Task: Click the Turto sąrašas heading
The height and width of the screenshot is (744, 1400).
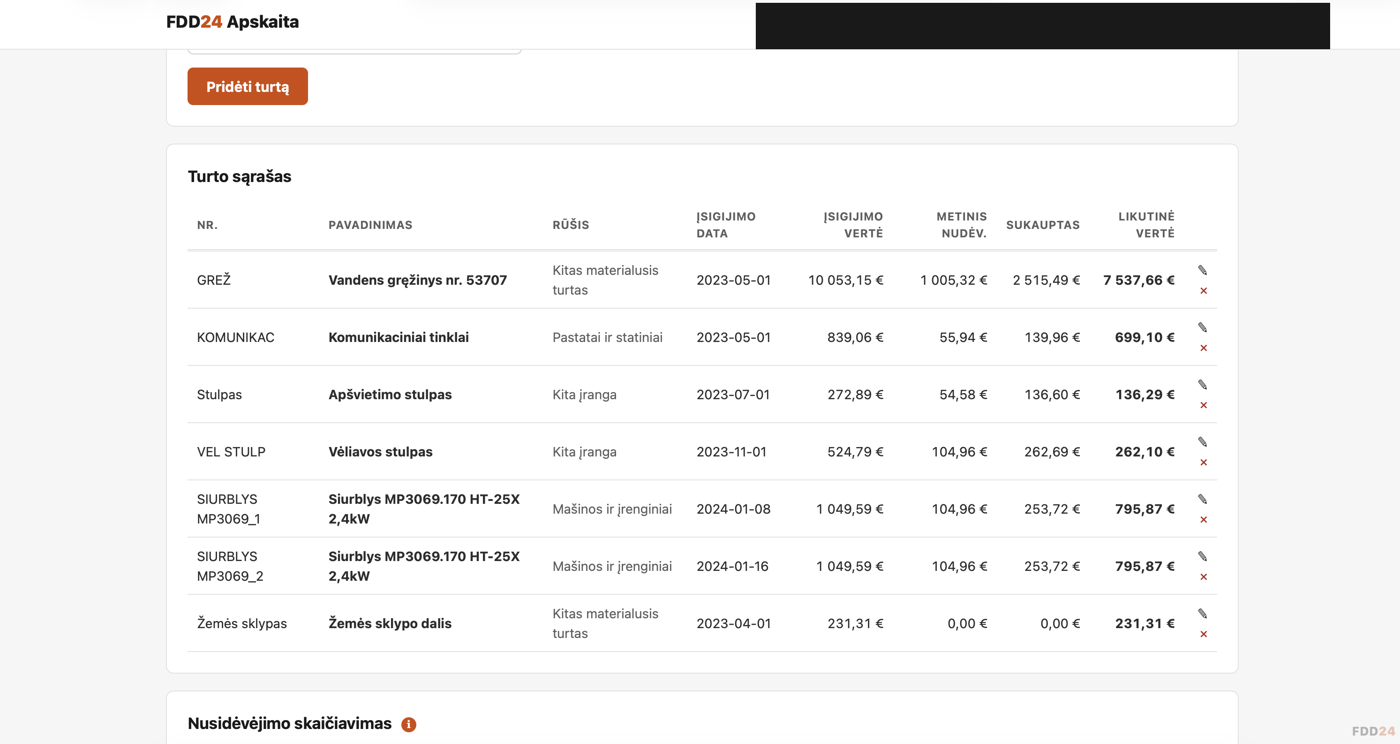Action: pyautogui.click(x=240, y=177)
